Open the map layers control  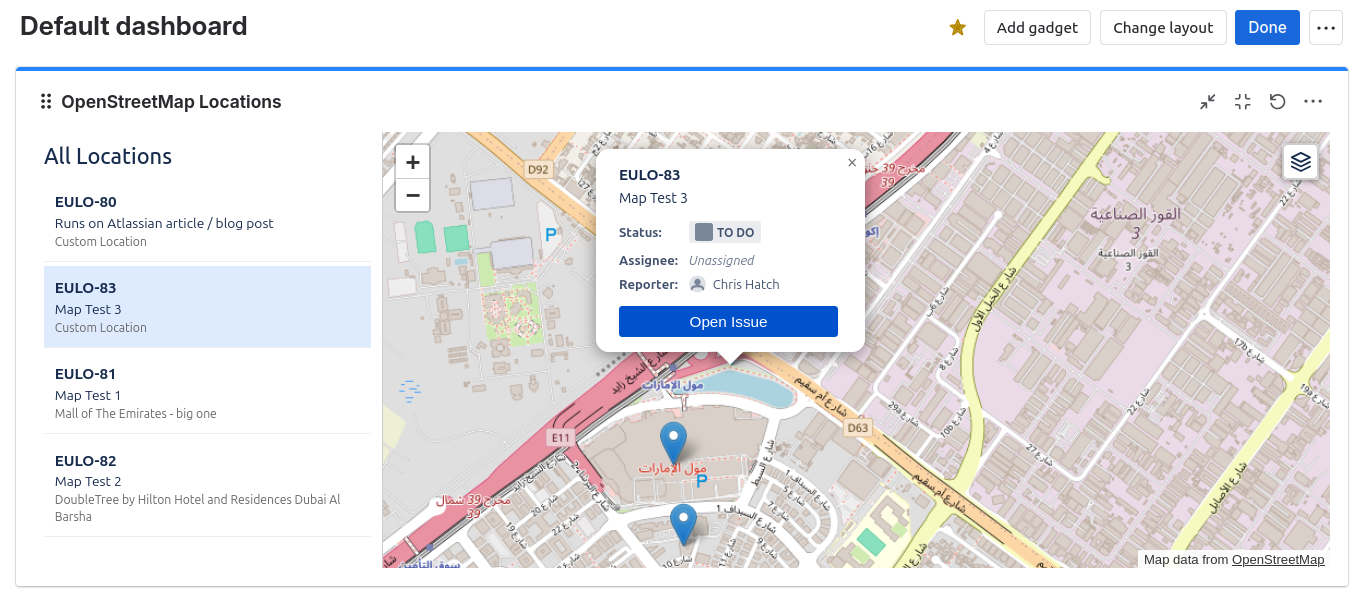click(1300, 161)
